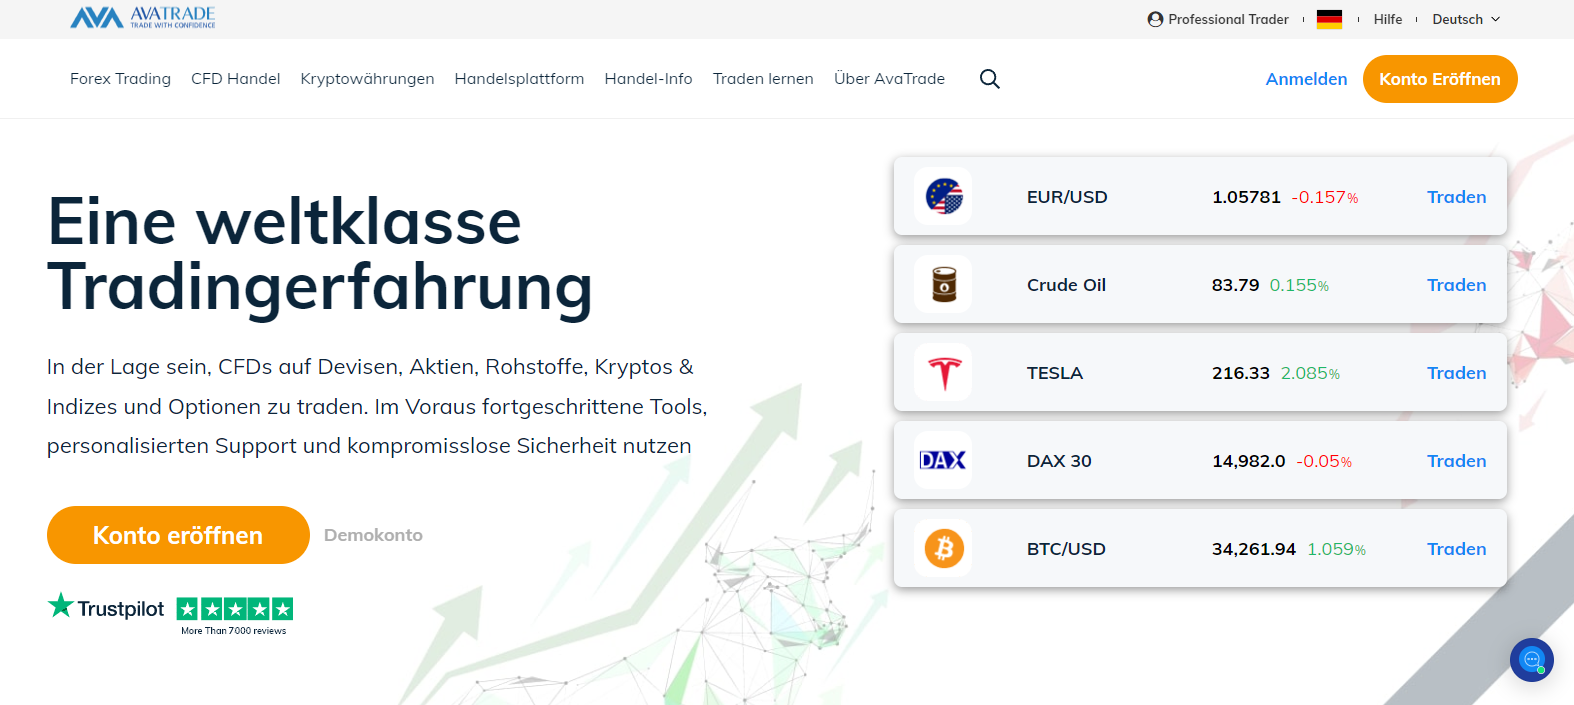Click 'More Than 7000 reviews' text
The width and height of the screenshot is (1574, 705).
tap(233, 631)
